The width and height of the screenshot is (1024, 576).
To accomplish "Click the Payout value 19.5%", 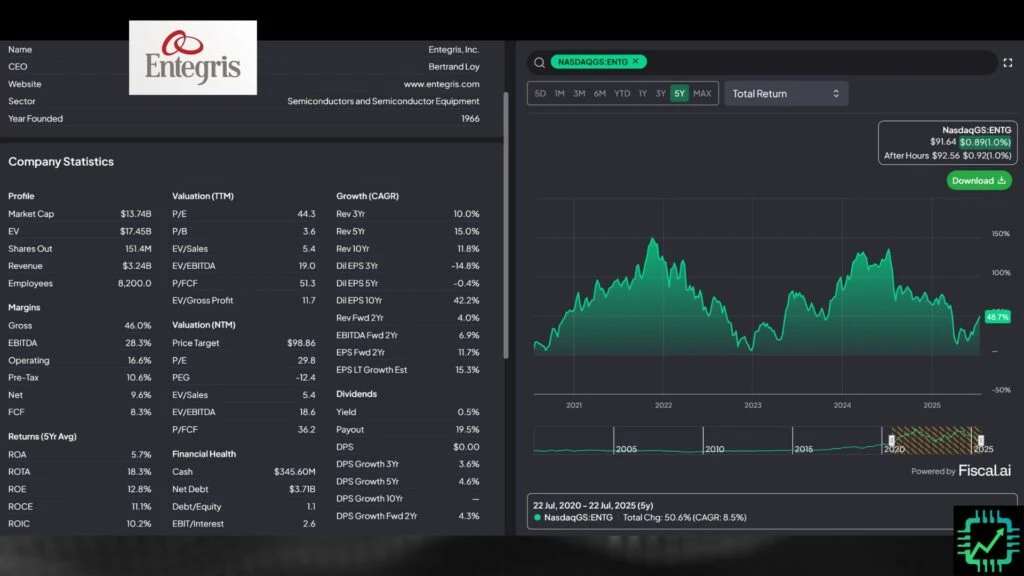I will pos(468,429).
